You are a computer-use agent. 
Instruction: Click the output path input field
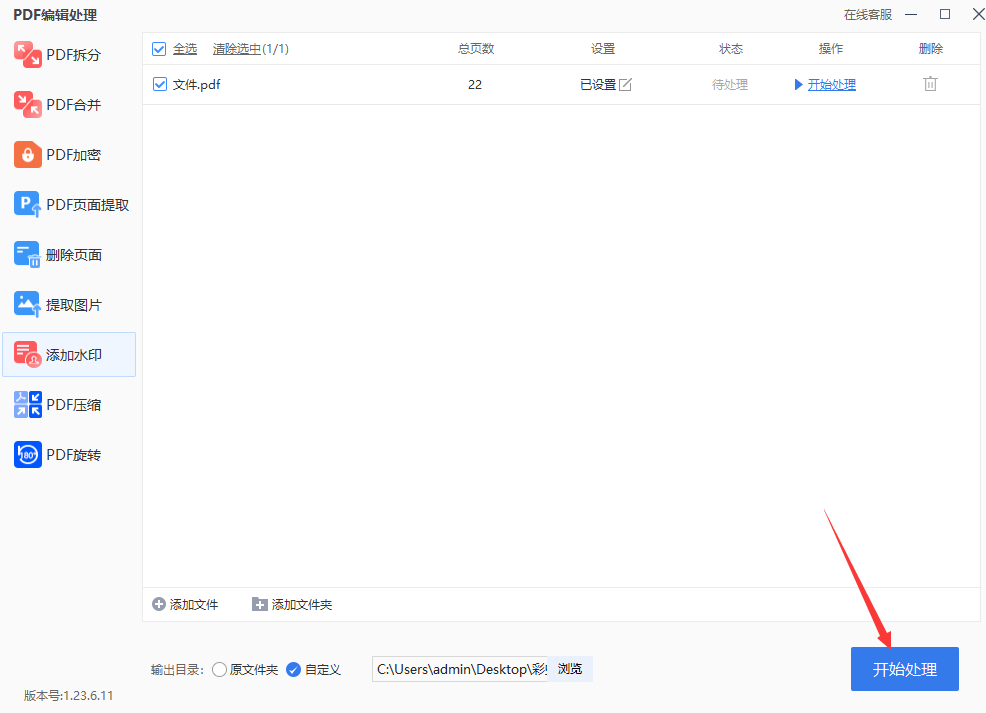[460, 669]
